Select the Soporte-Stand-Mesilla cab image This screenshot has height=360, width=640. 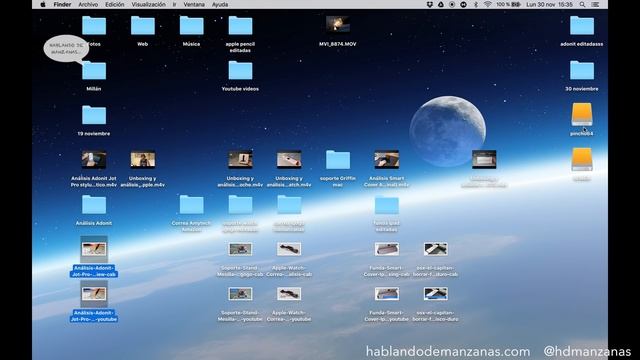tap(240, 249)
